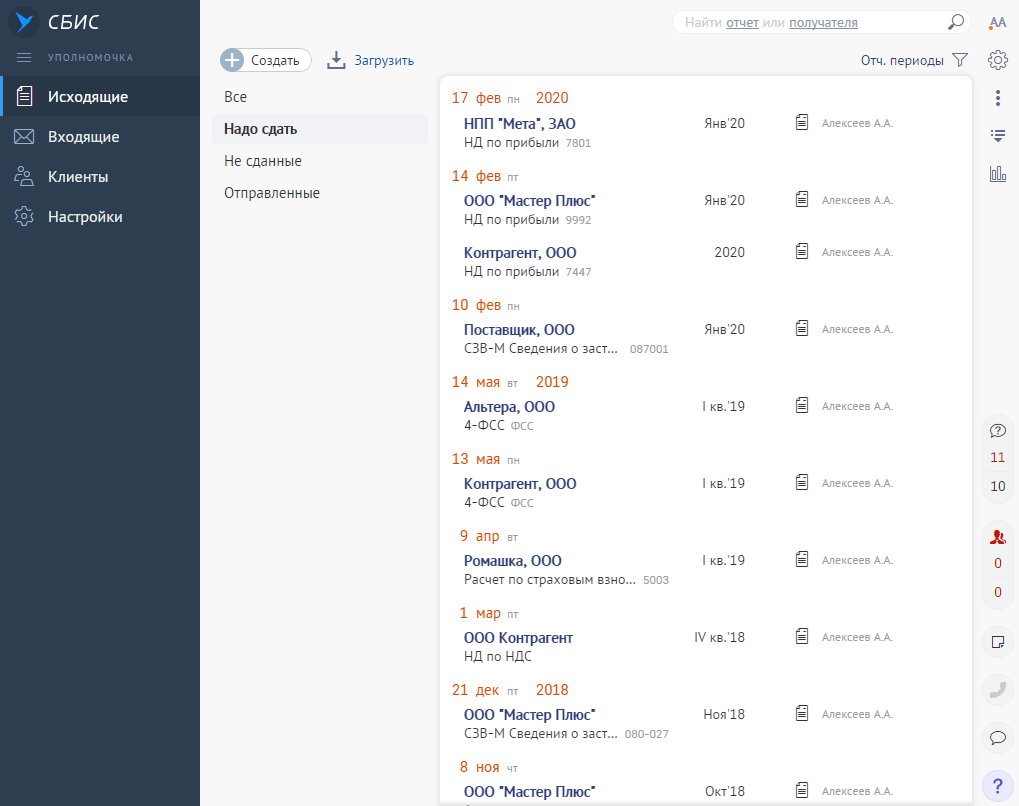Click the document icon for НПП "Мета", ЗАО
The width and height of the screenshot is (1019, 806).
[x=801, y=122]
